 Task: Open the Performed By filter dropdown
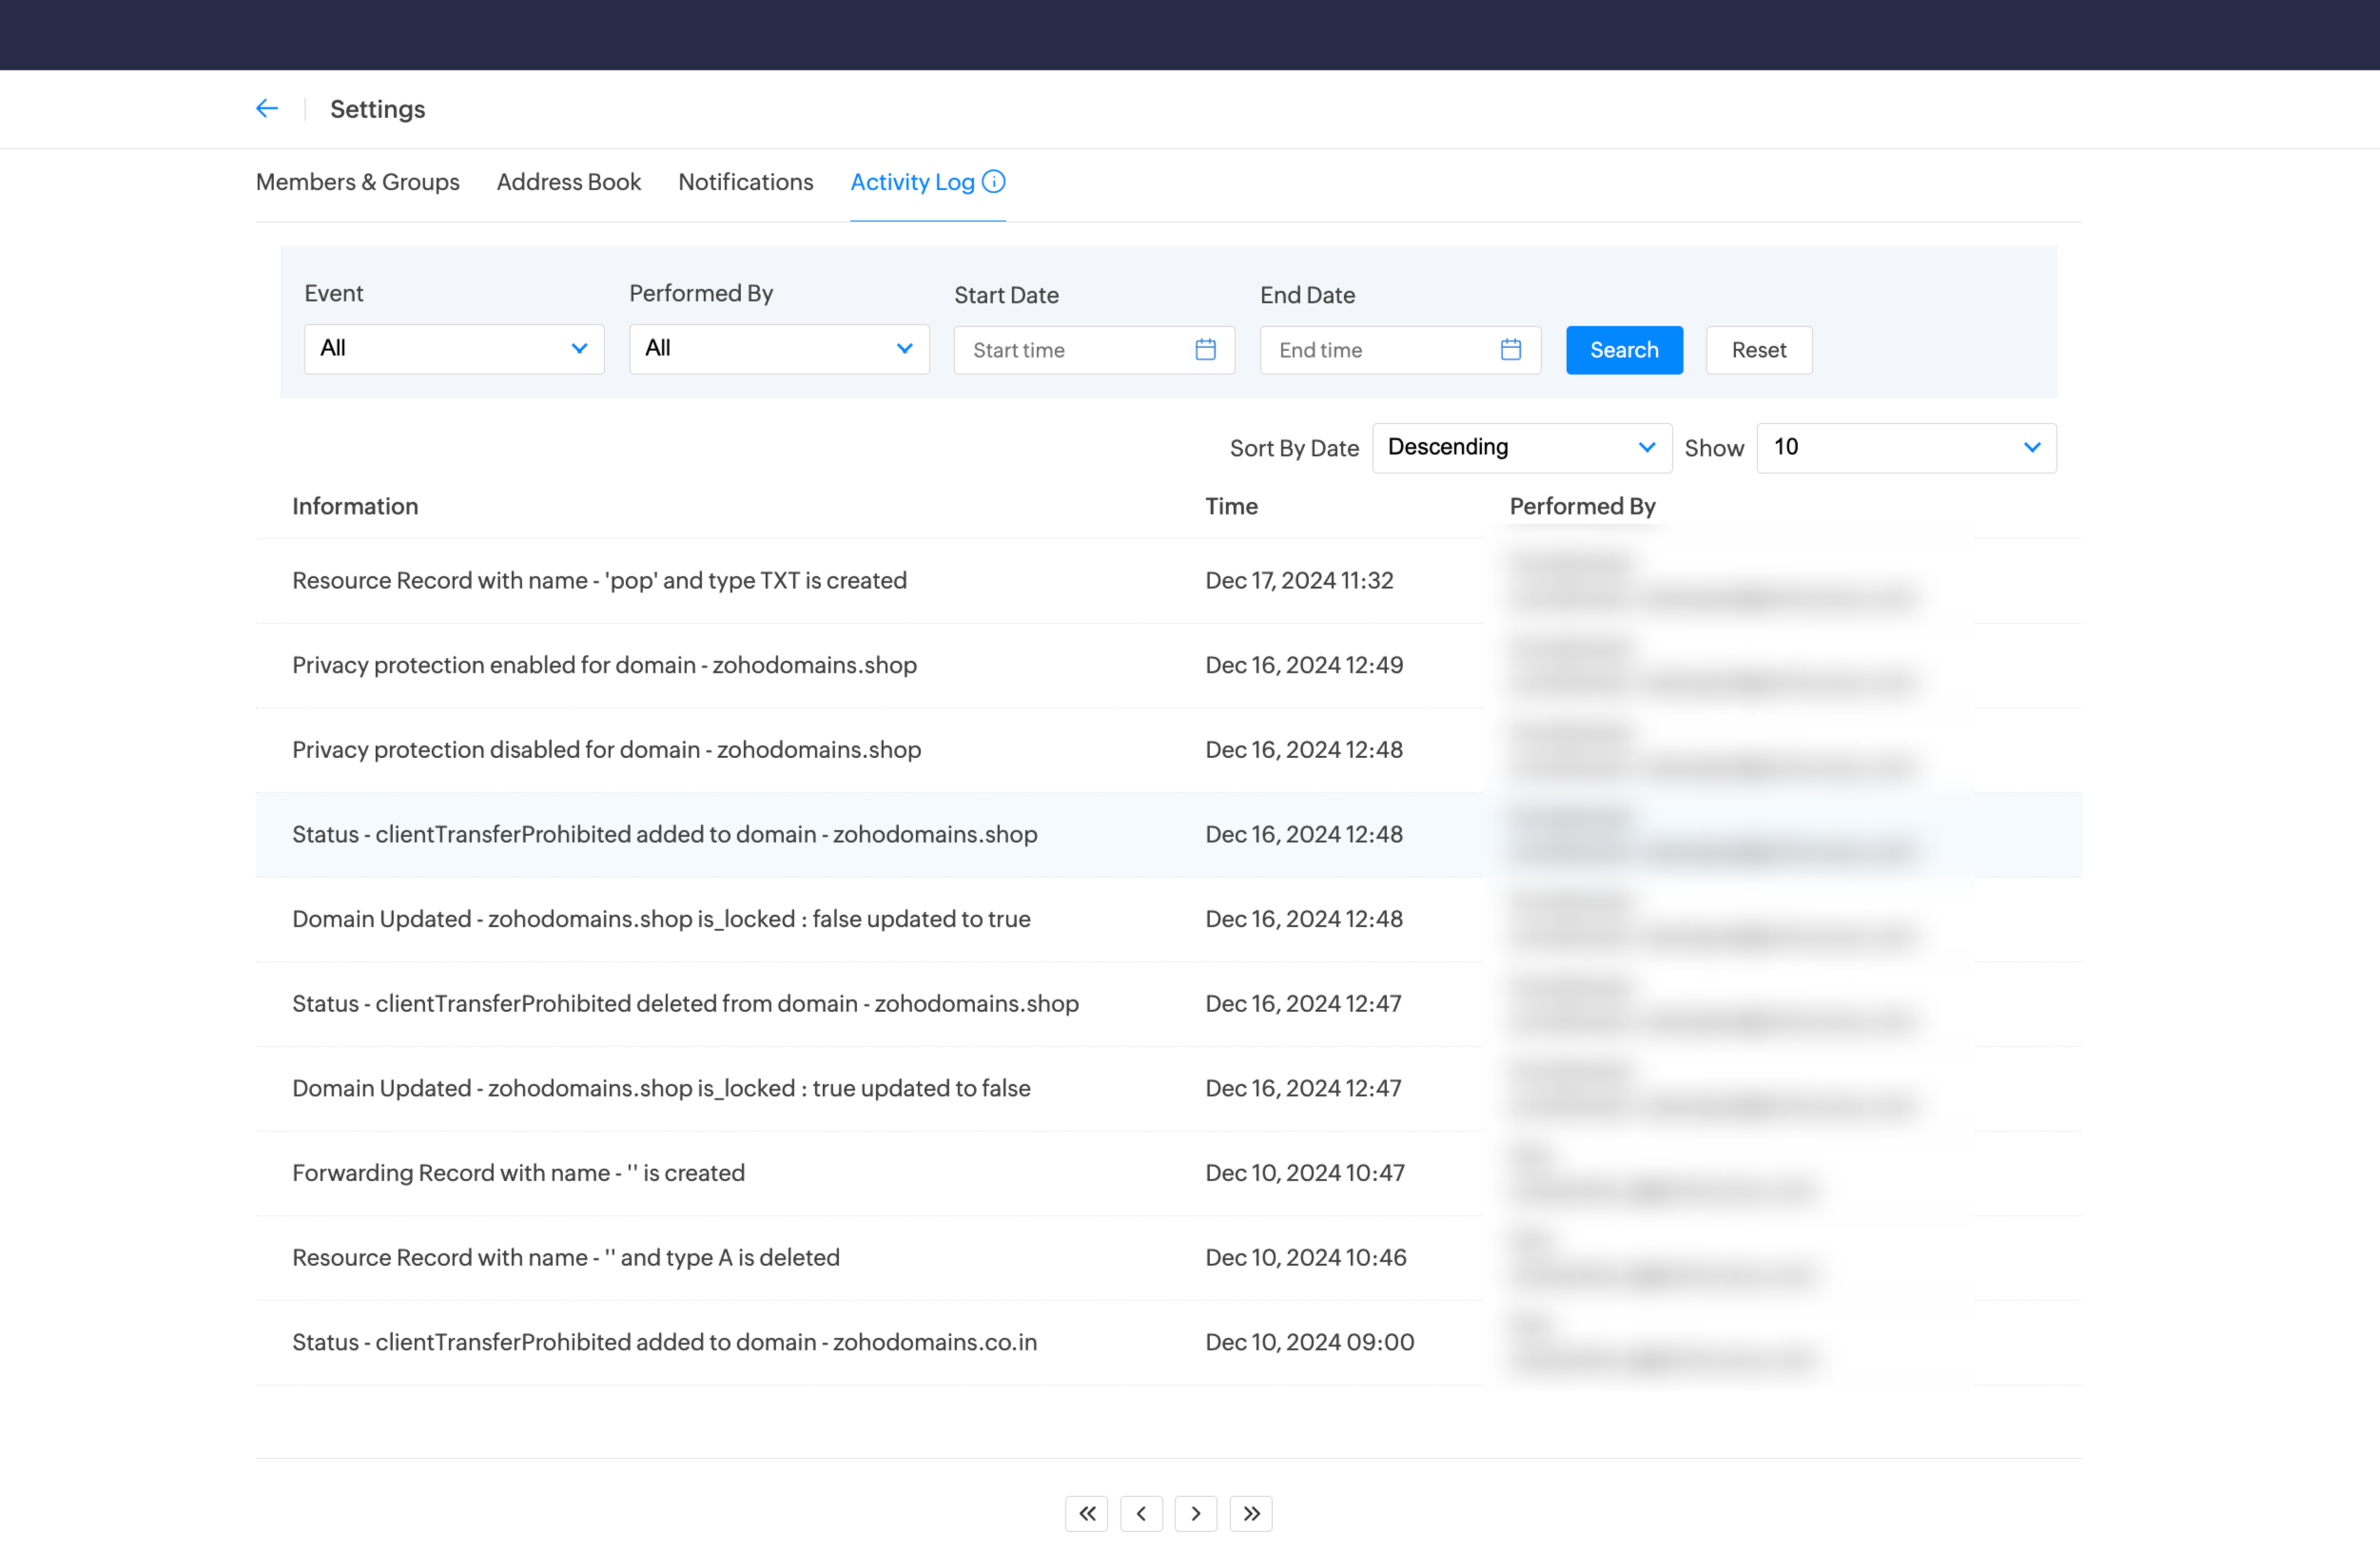pyautogui.click(x=778, y=348)
